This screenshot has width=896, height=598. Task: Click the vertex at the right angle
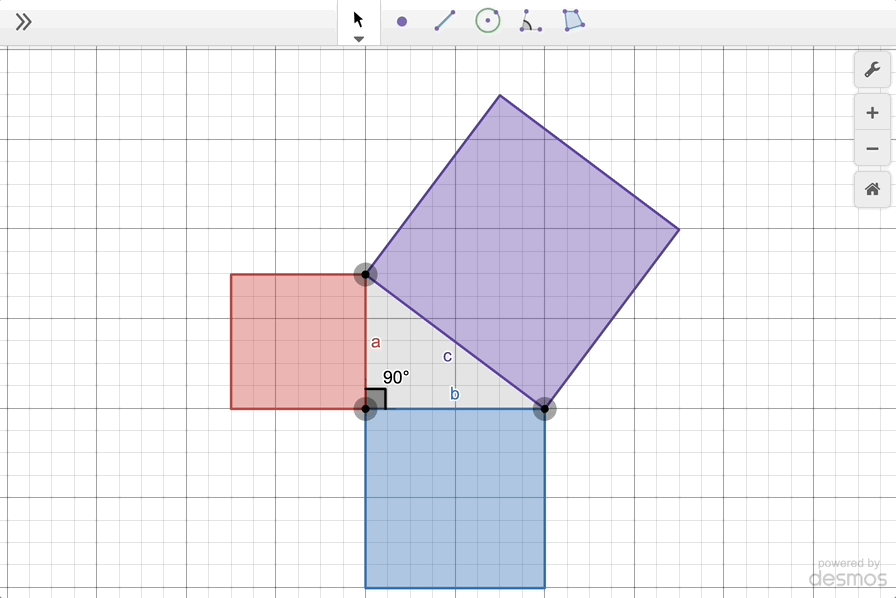pos(366,408)
